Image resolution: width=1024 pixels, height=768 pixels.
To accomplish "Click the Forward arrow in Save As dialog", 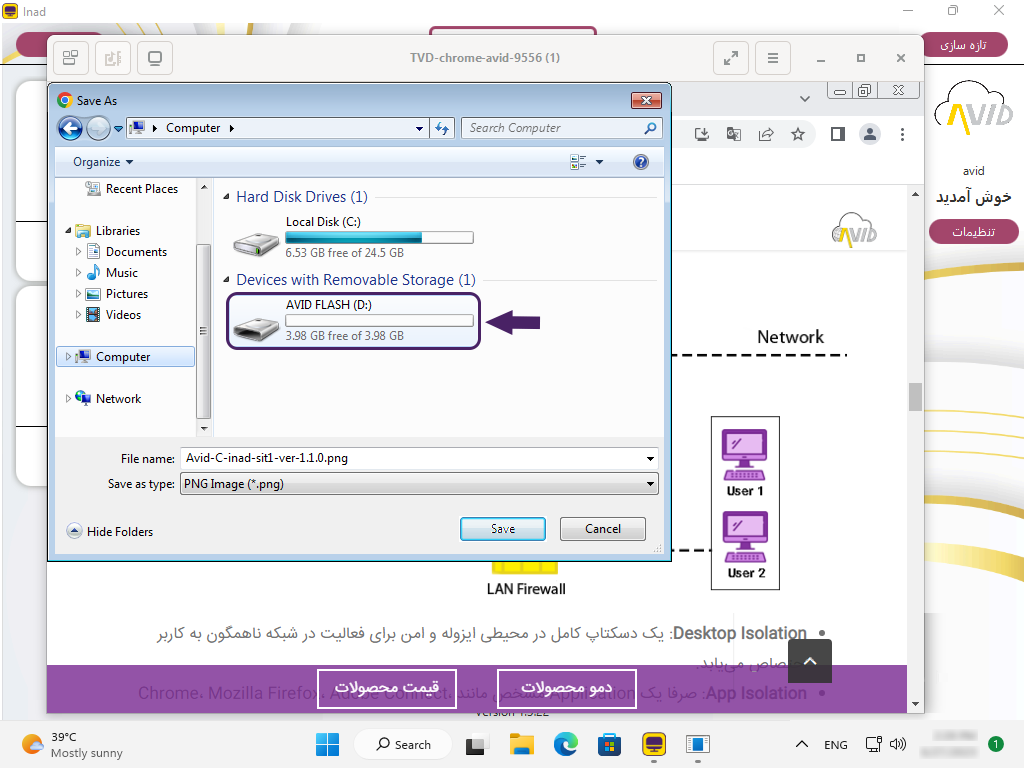I will pos(99,129).
